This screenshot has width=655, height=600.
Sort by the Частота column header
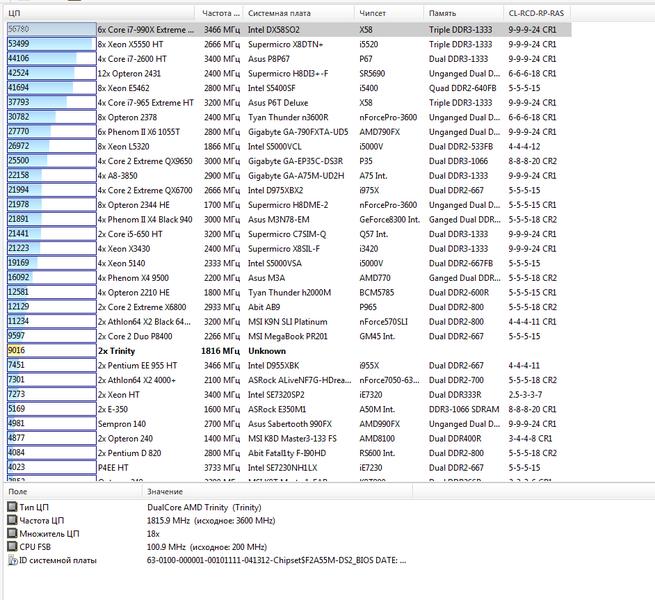pyautogui.click(x=219, y=13)
